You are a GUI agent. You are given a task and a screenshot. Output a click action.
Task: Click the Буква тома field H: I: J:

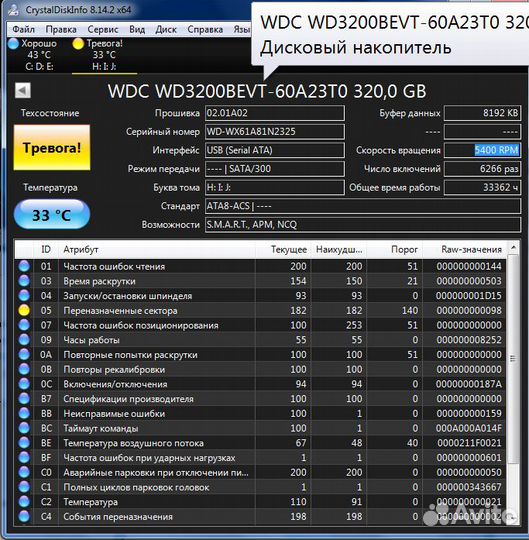point(275,187)
